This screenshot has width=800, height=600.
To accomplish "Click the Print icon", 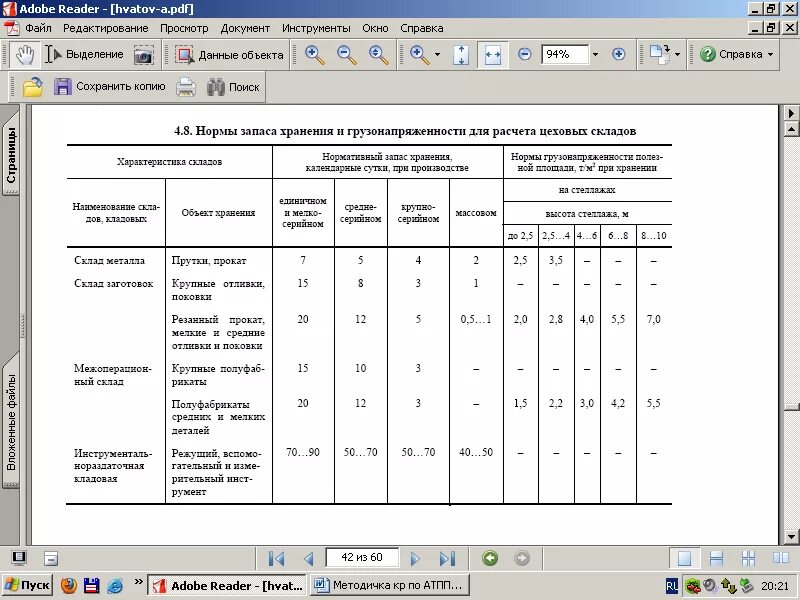I will [186, 87].
